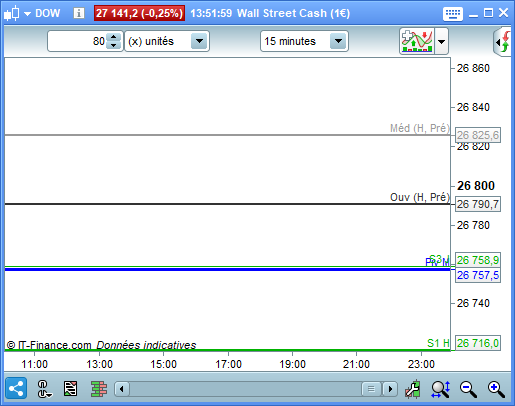Open the chart style candlestick icon menu
515x406 pixels.
click(x=17, y=13)
